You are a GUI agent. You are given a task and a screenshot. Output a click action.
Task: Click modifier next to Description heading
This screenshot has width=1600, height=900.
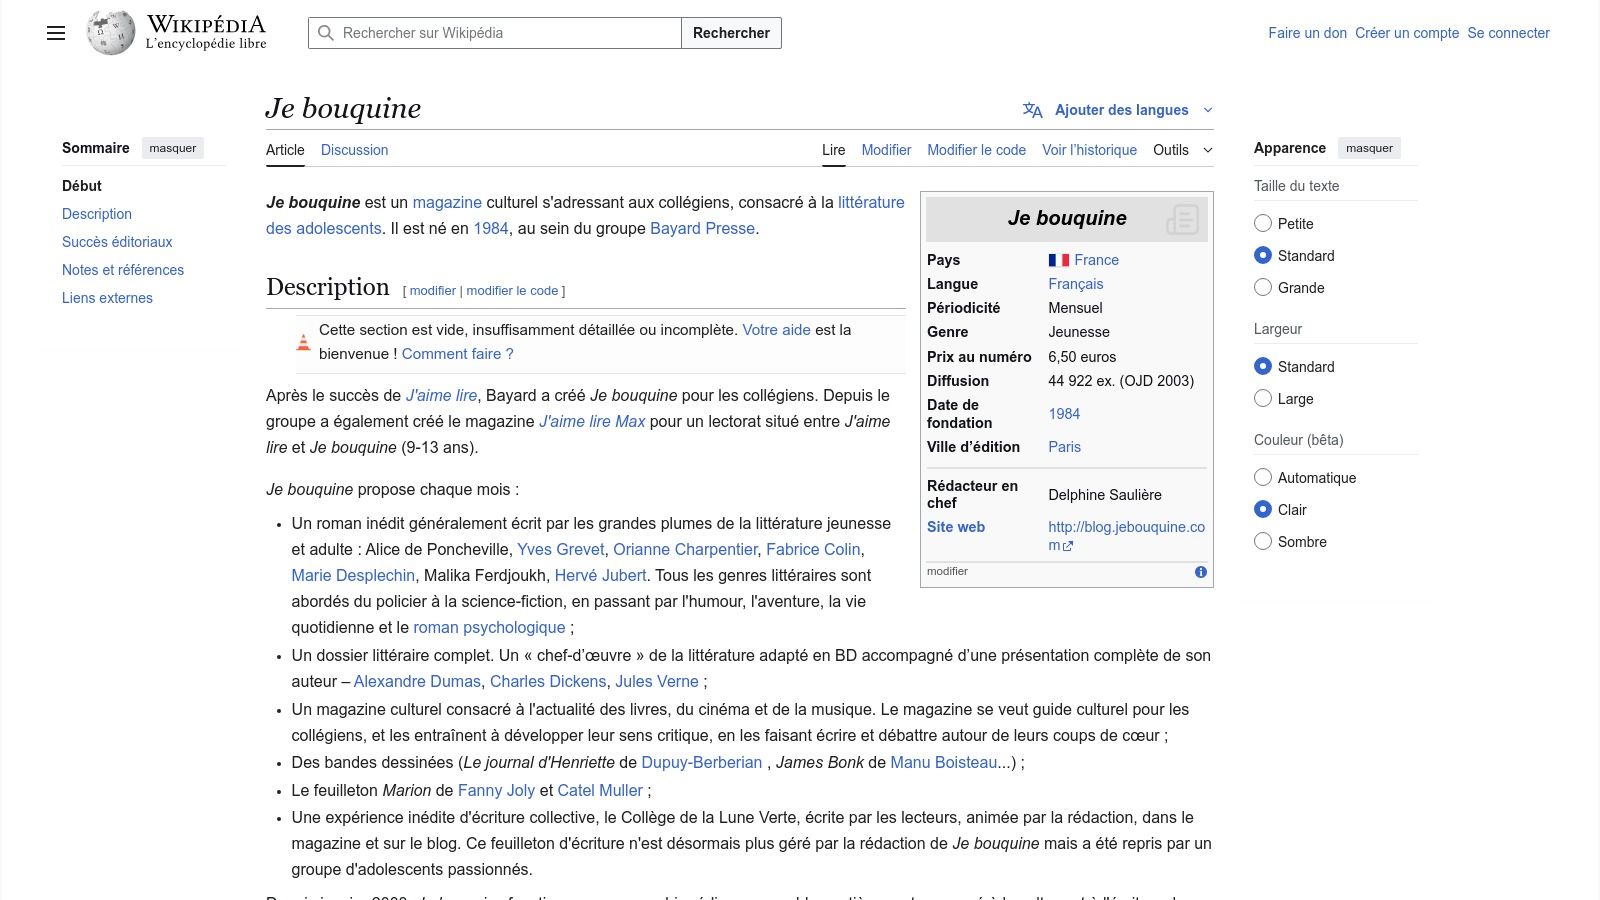(433, 291)
